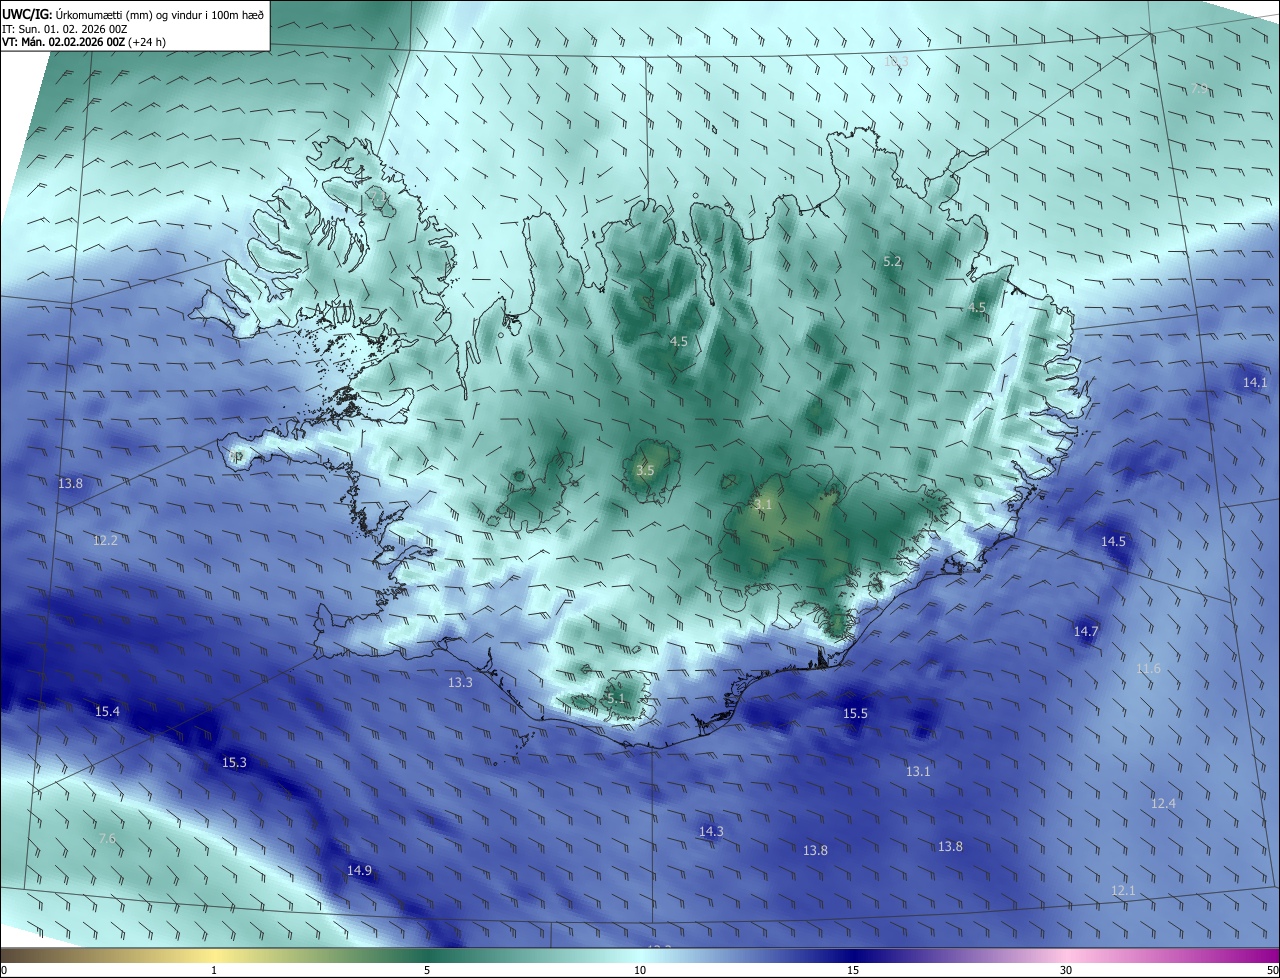
Task: Click the colour scale tick label 50
Action: coord(1271,970)
